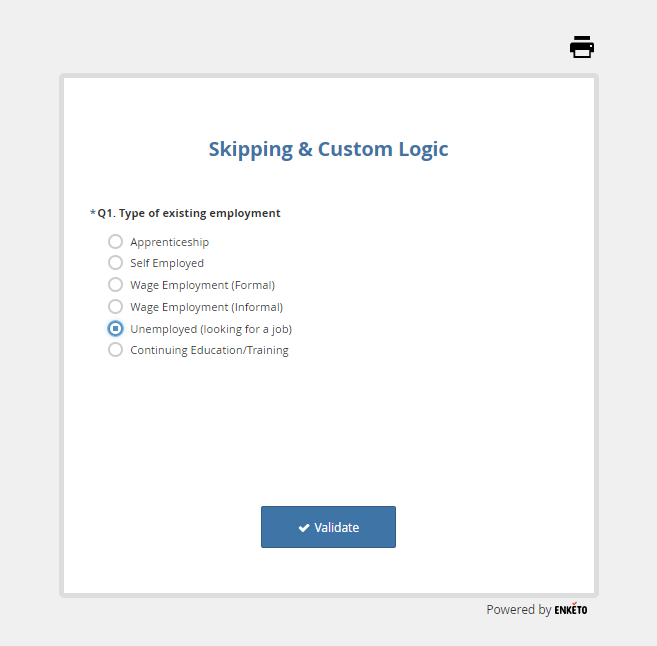Choose the Self Employed radio circle

pos(116,263)
